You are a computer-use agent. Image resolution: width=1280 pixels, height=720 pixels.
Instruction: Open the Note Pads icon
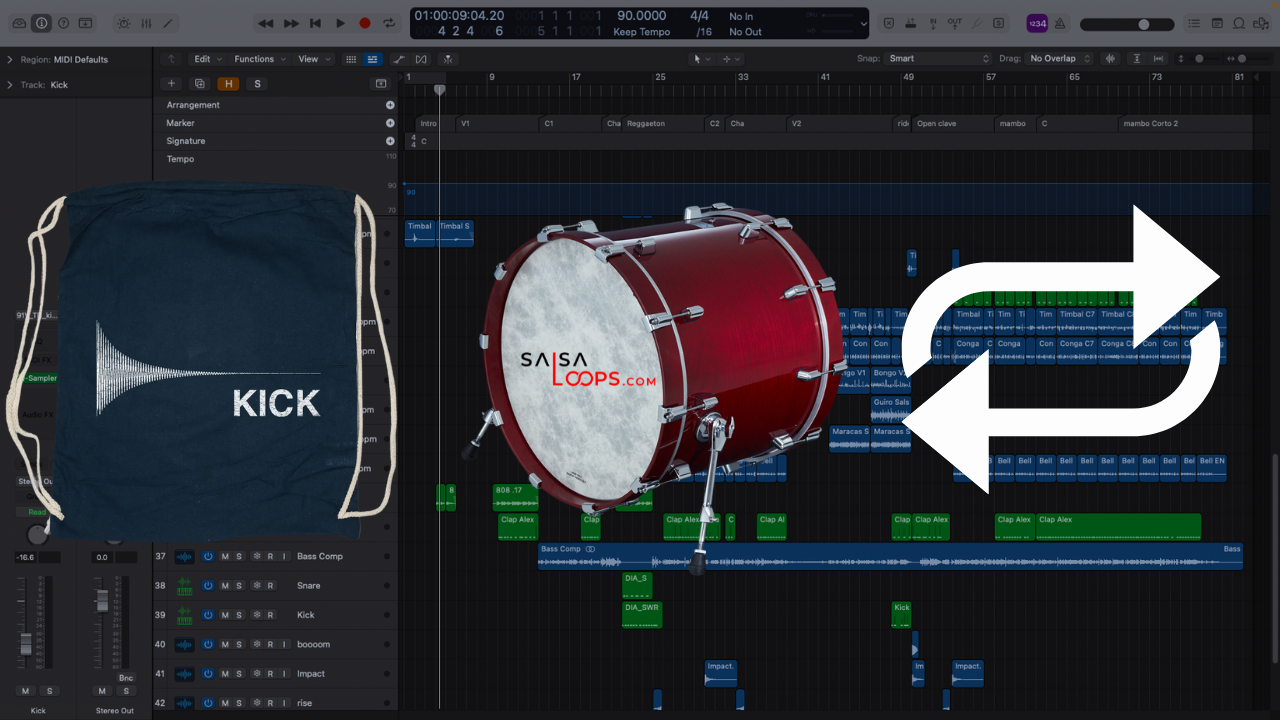[x=1218, y=22]
